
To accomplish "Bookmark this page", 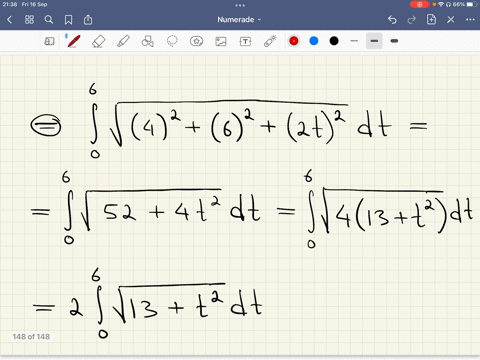I will click(68, 20).
